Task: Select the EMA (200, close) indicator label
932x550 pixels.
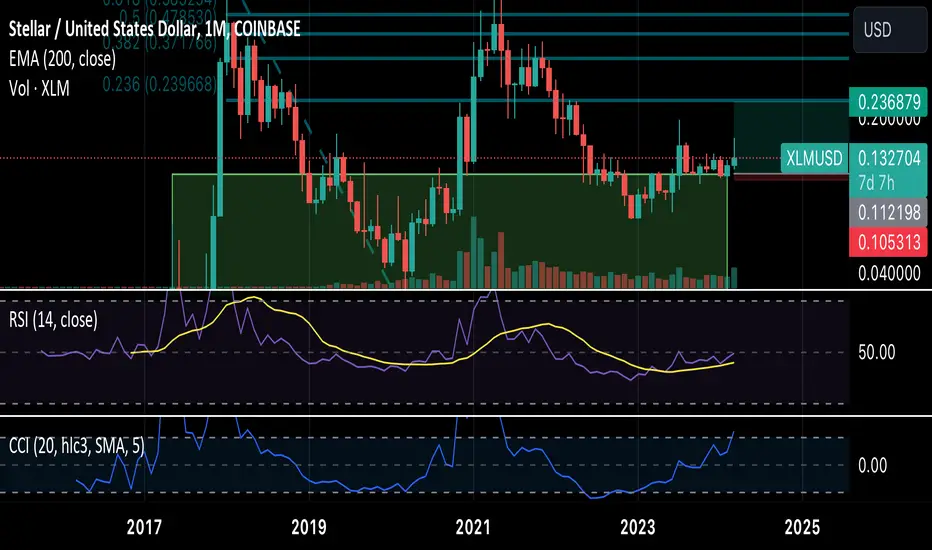Action: [62, 58]
